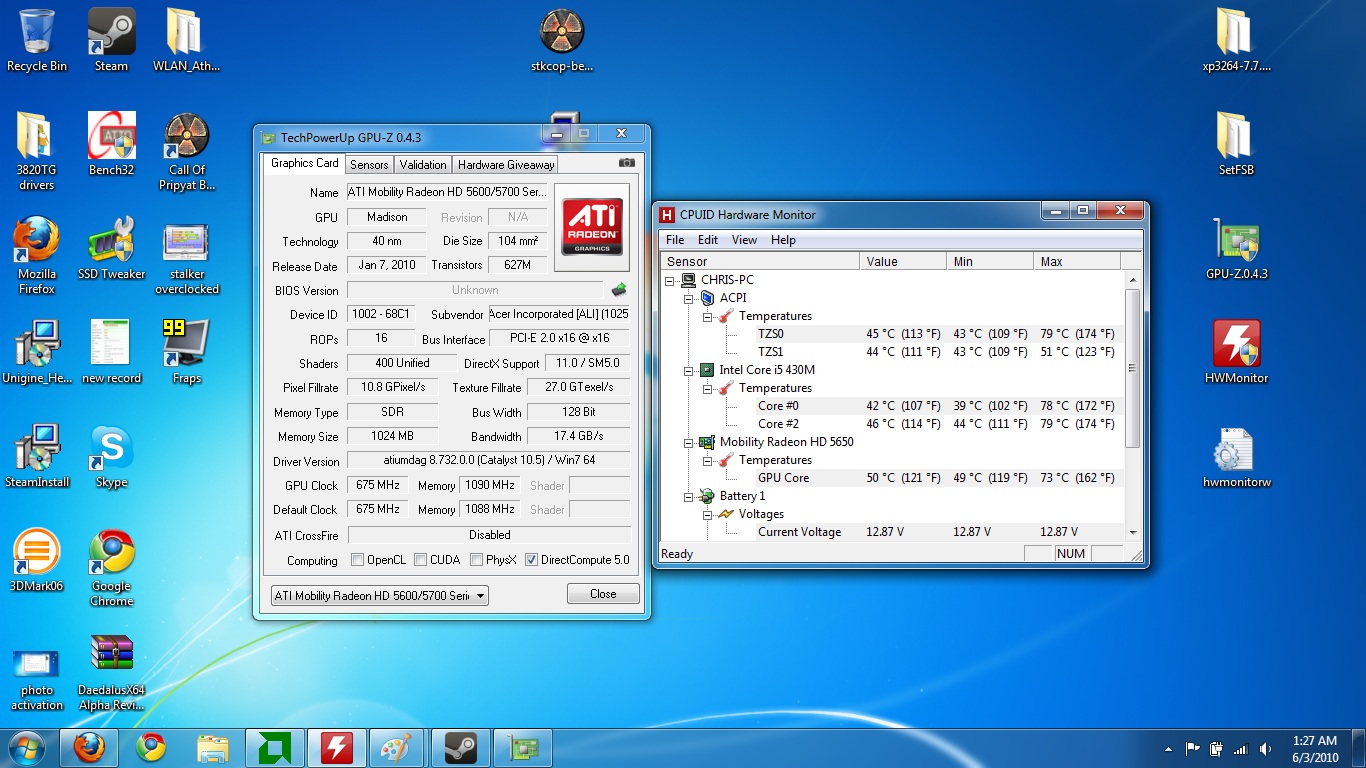This screenshot has height=768, width=1366.
Task: Select the Graphics Card tab in GPU-Z
Action: point(305,163)
